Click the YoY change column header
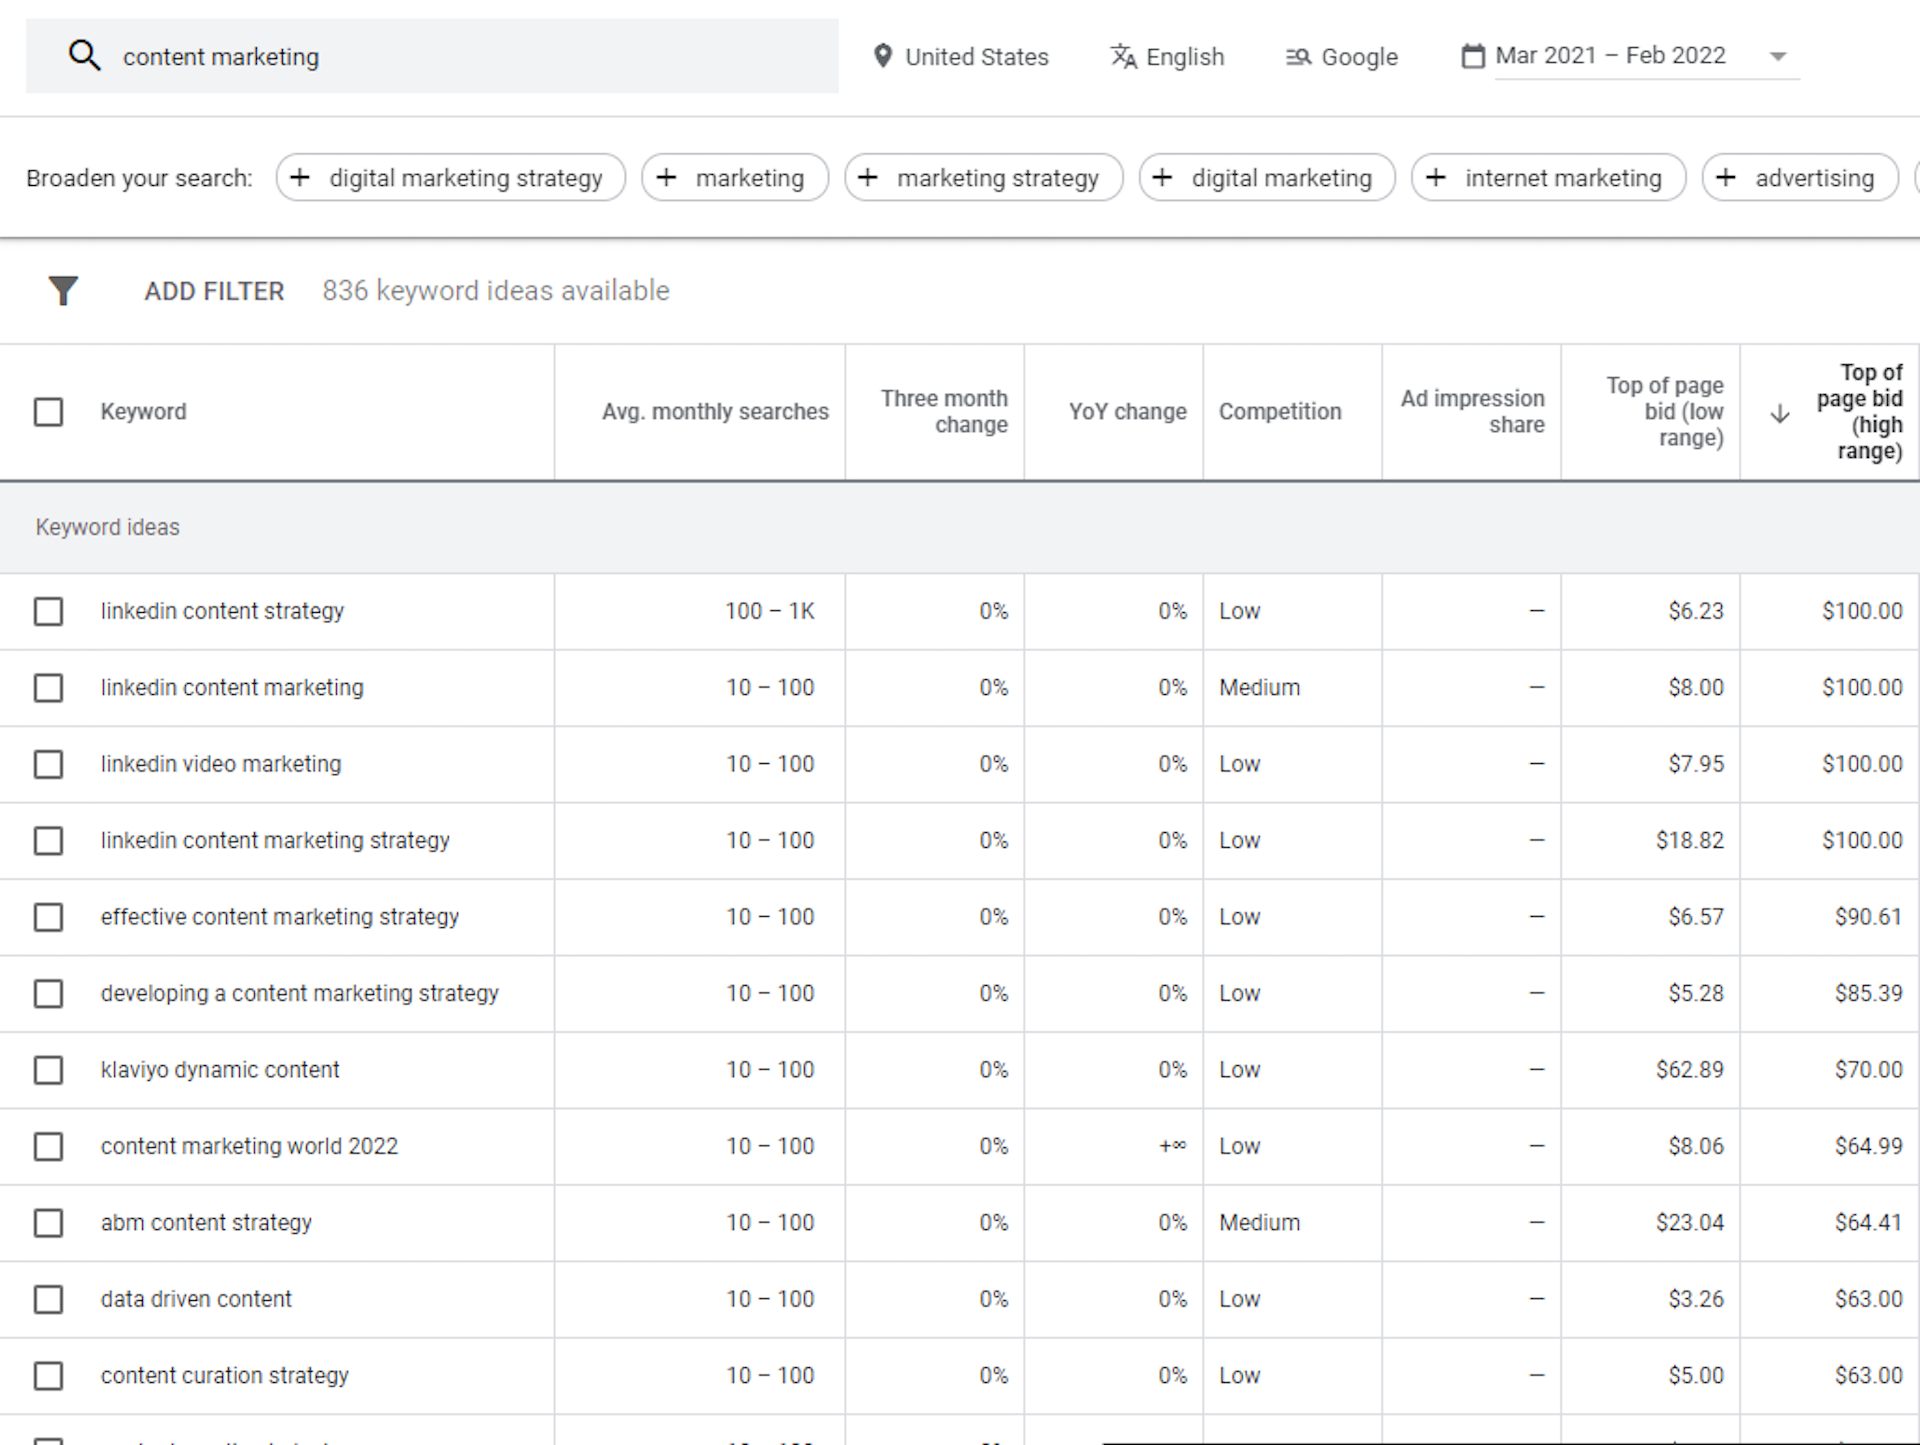Screen dimensions: 1920x1445 pos(1127,411)
